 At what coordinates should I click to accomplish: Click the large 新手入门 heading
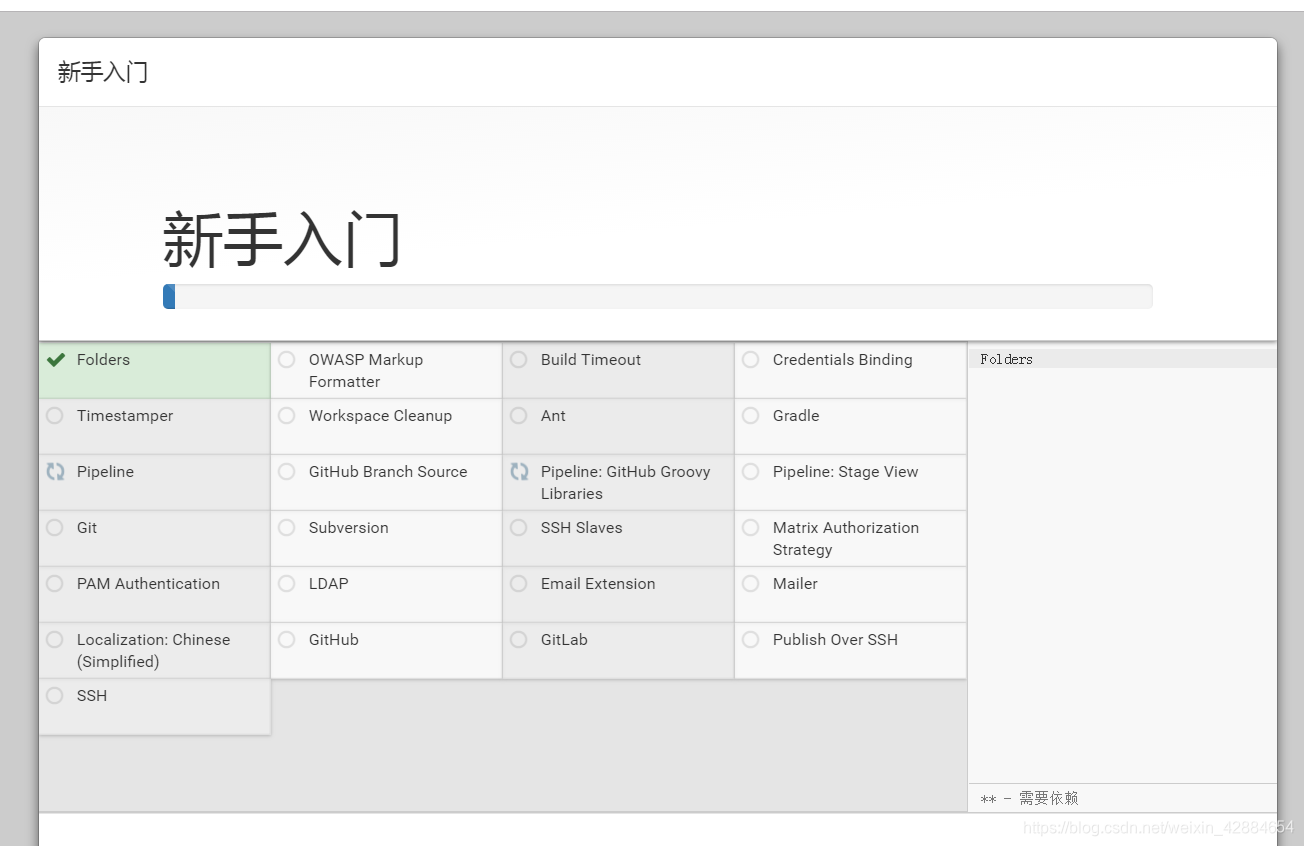[282, 240]
